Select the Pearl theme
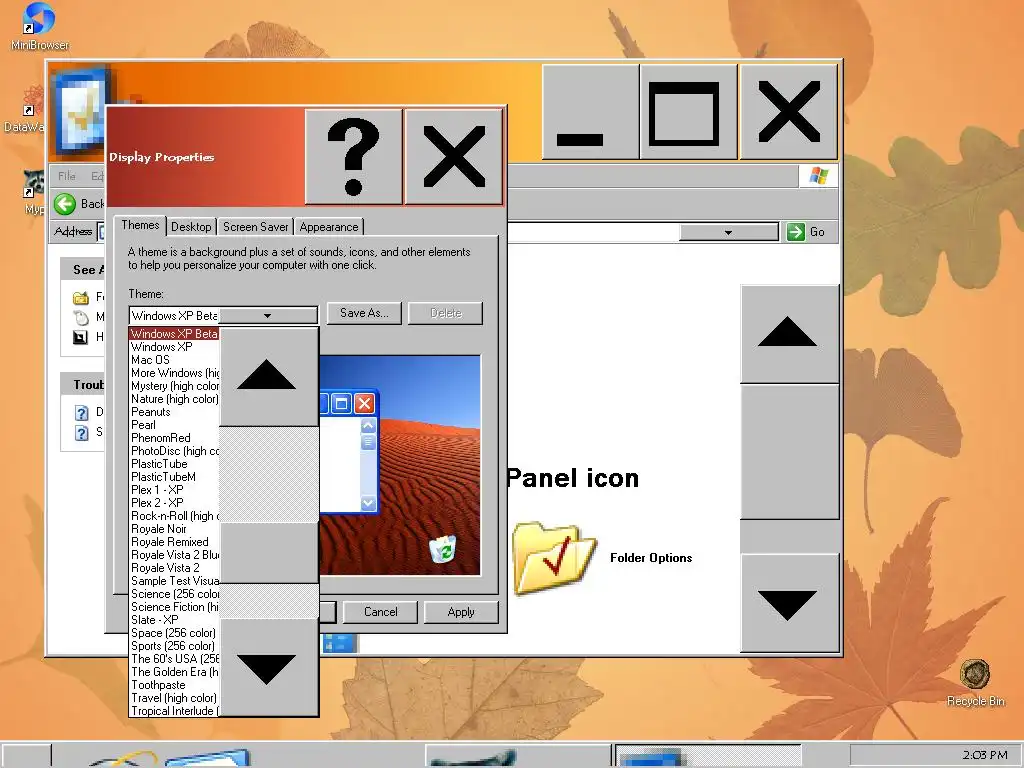The width and height of the screenshot is (1024, 768). tap(174, 425)
